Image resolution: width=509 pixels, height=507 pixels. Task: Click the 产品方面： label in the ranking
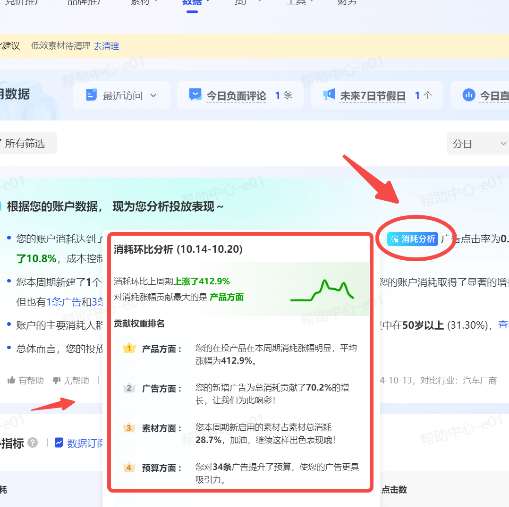point(162,349)
